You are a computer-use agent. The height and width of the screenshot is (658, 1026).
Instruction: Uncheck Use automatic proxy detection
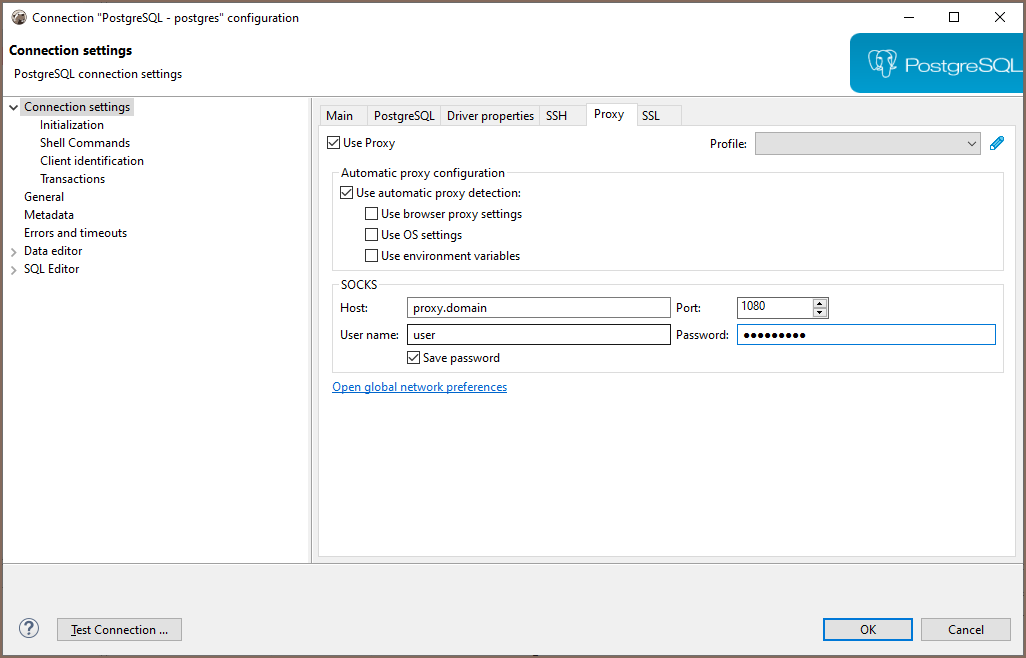click(347, 193)
